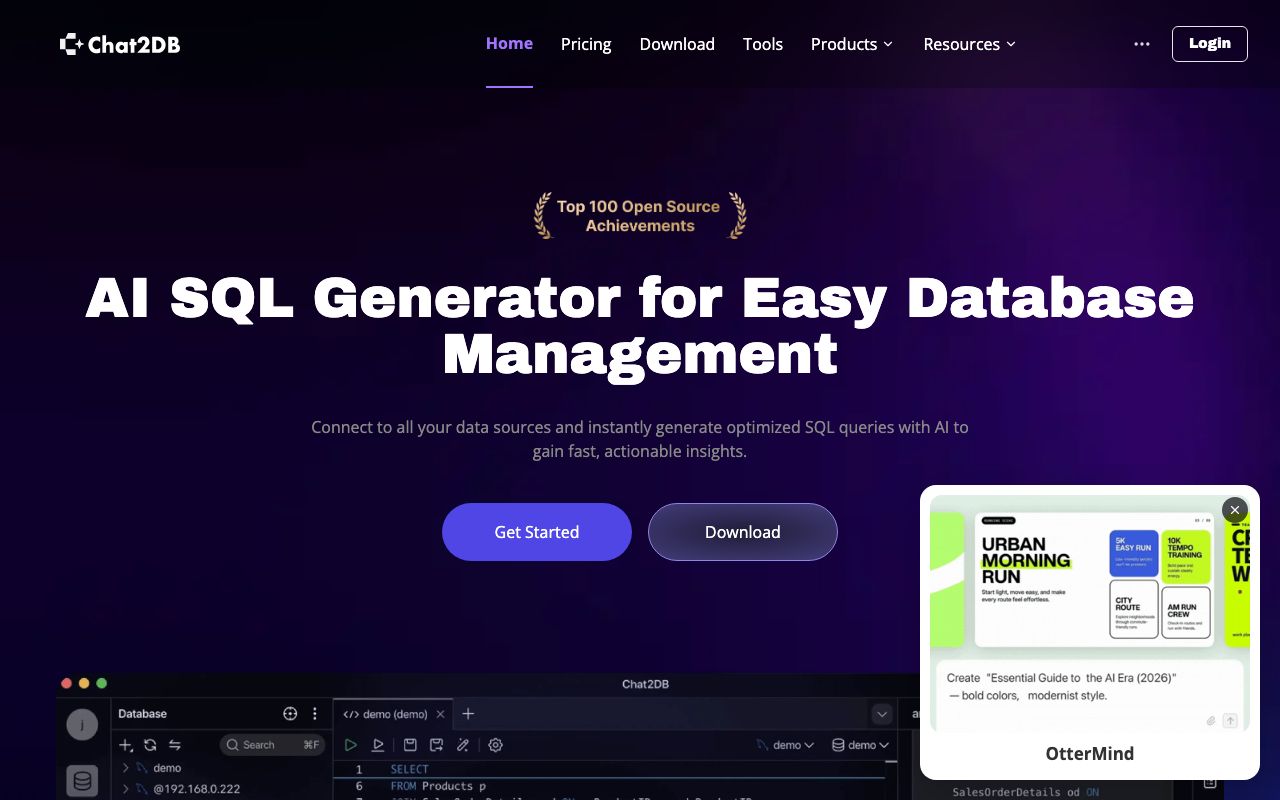Image resolution: width=1280 pixels, height=800 pixels.
Task: Click the SELECT keyword on line 1
Action: (x=409, y=769)
